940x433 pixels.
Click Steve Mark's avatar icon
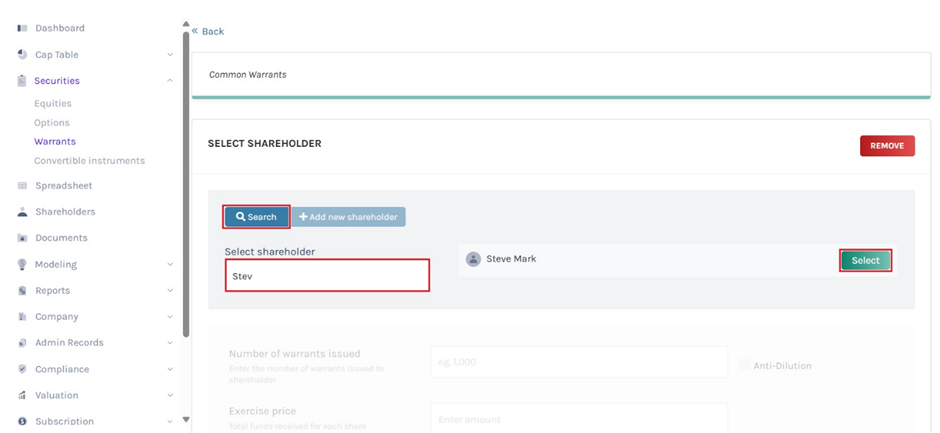(x=473, y=259)
